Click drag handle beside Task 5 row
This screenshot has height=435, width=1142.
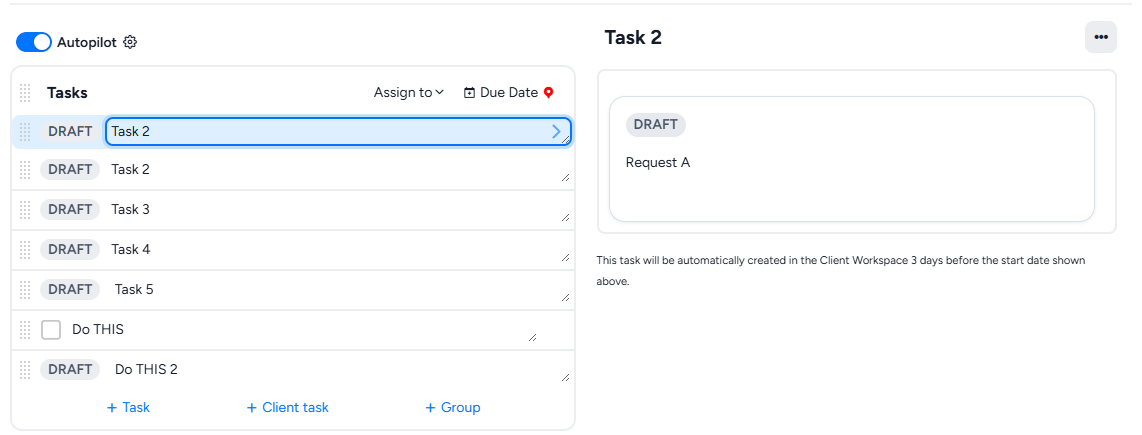tap(26, 290)
